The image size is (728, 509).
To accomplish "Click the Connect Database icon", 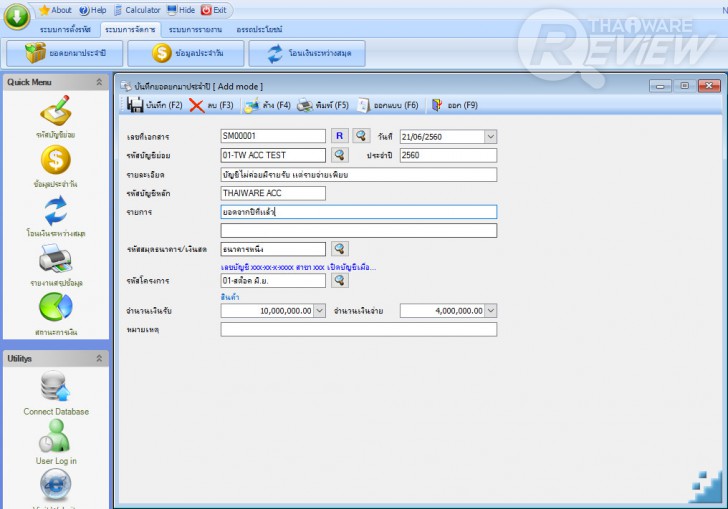I will [x=55, y=386].
